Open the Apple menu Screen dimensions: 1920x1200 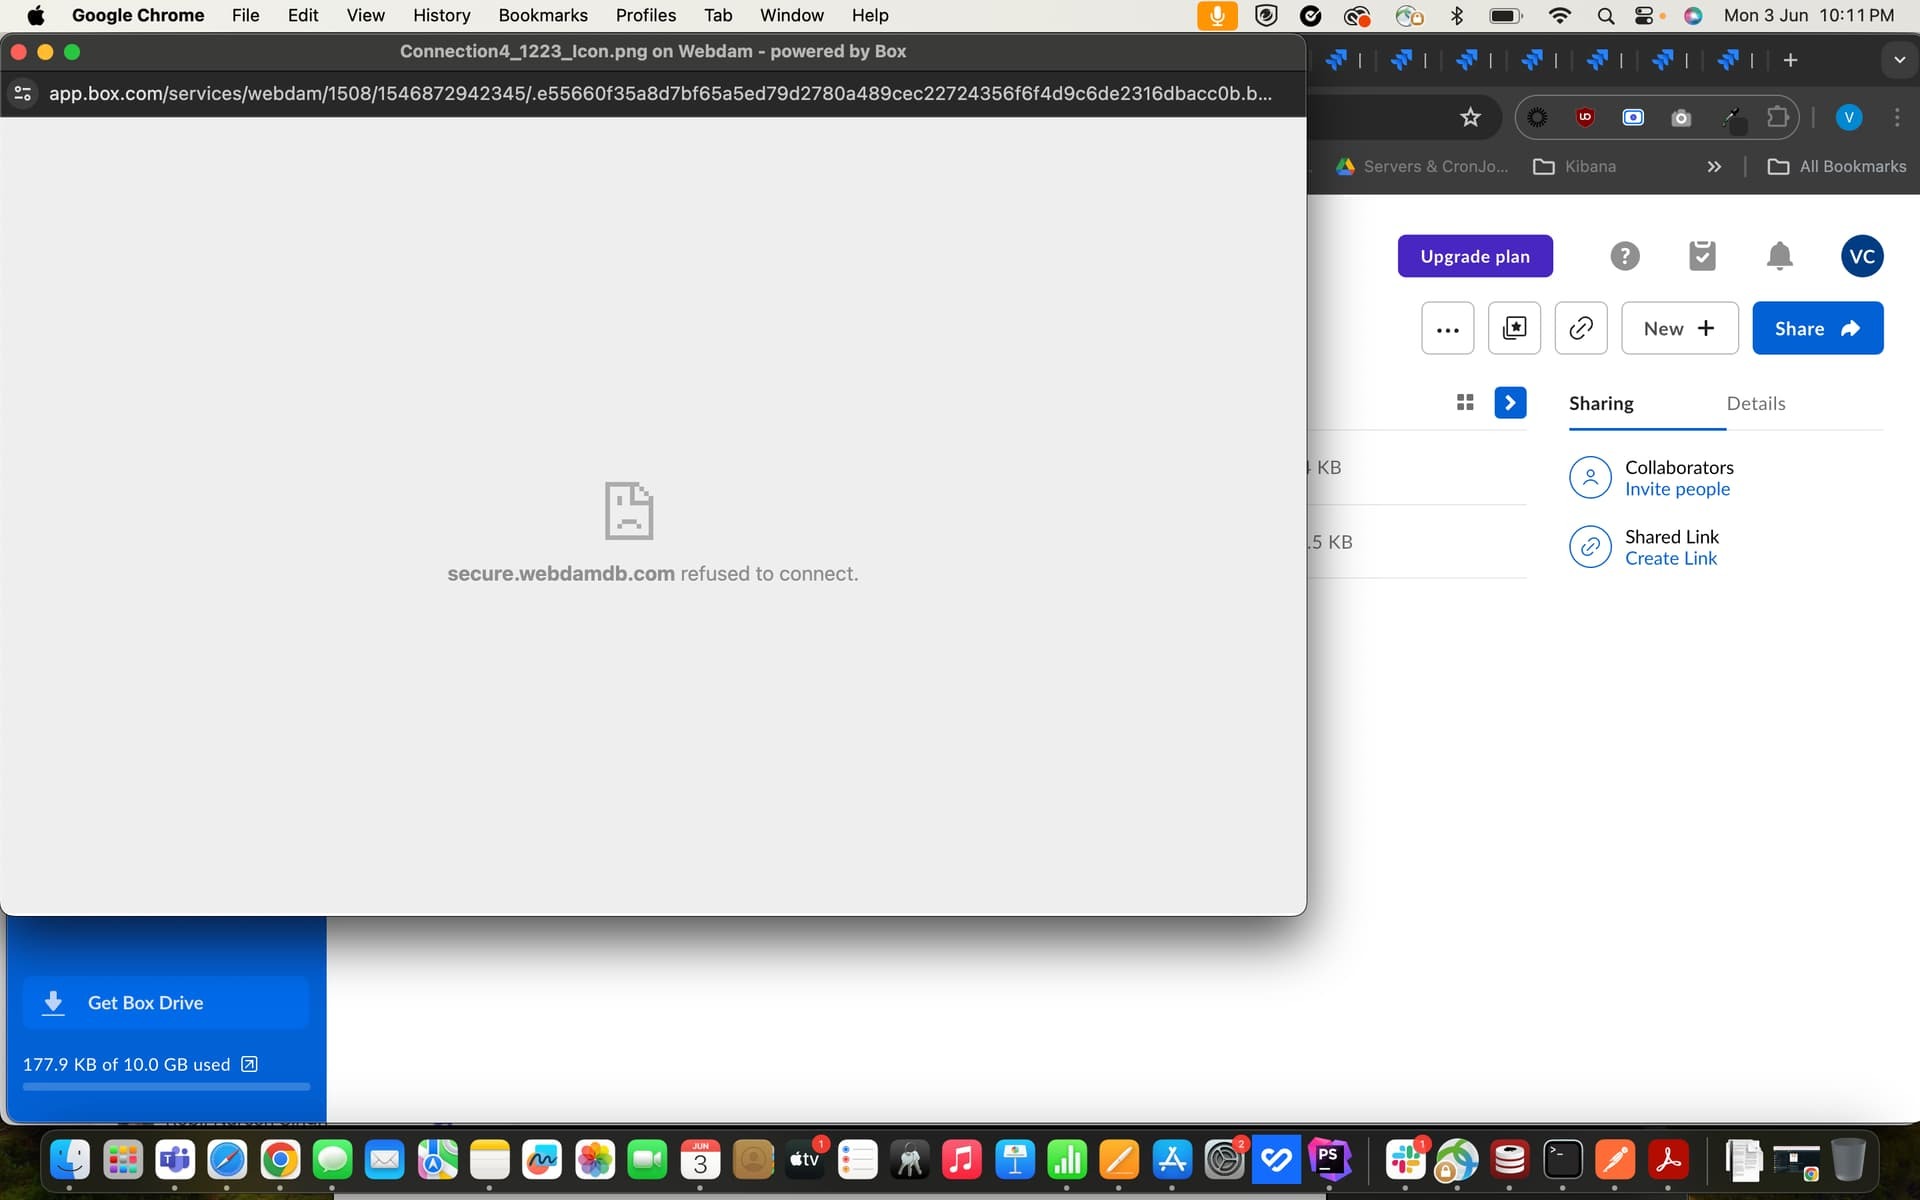pyautogui.click(x=36, y=15)
